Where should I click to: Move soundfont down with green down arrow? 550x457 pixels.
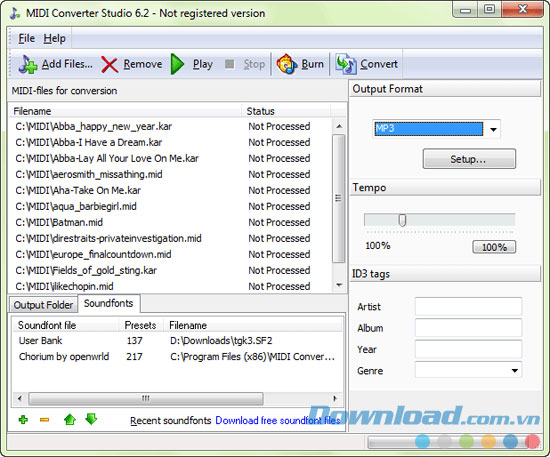coord(91,419)
